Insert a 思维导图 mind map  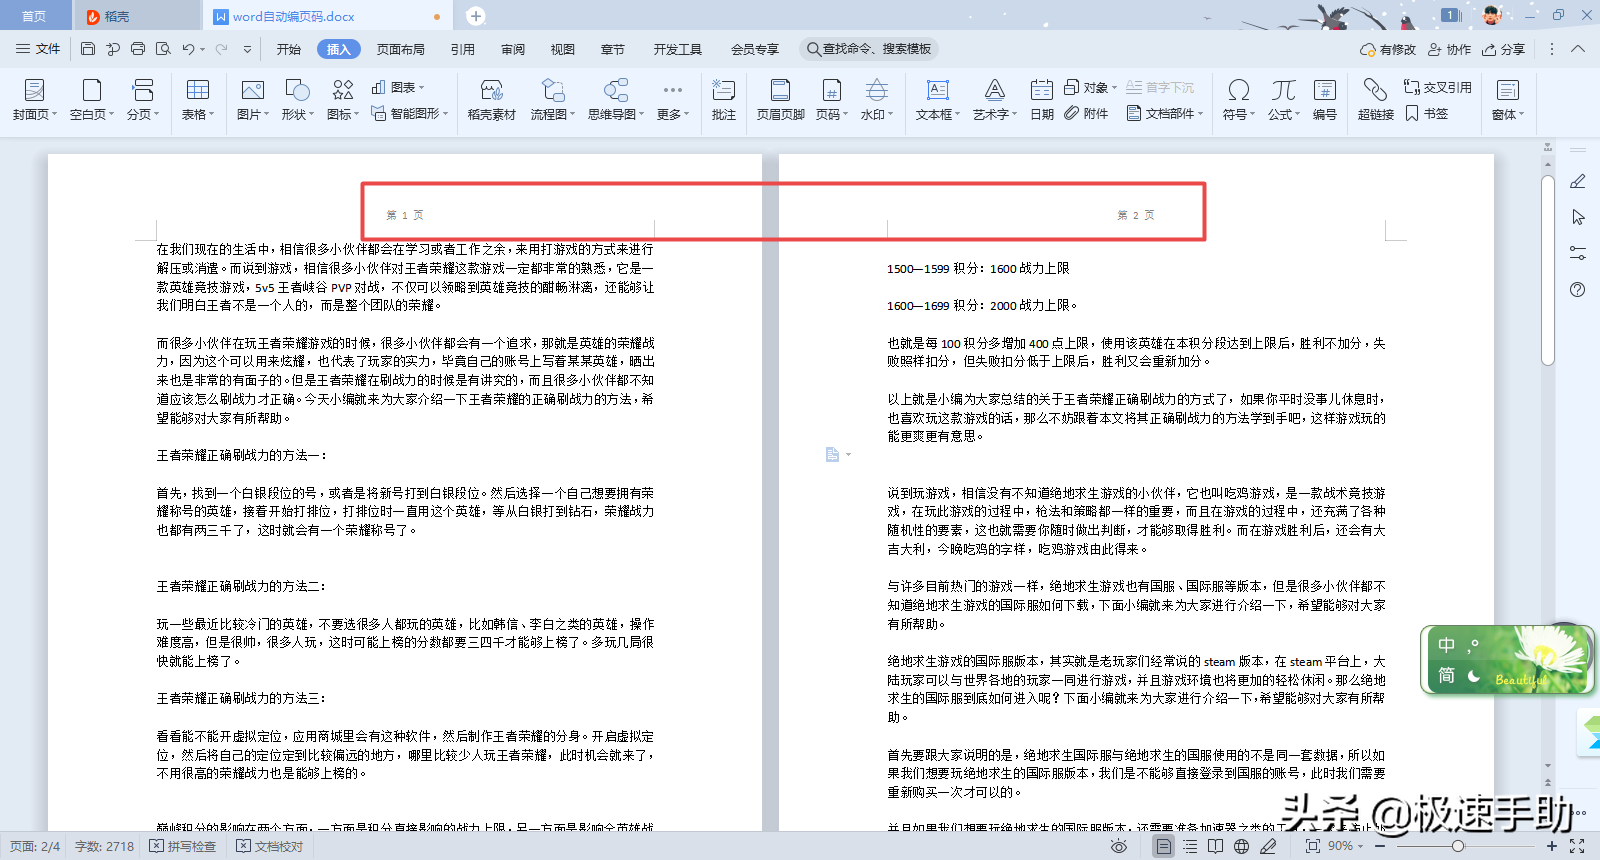(x=615, y=100)
